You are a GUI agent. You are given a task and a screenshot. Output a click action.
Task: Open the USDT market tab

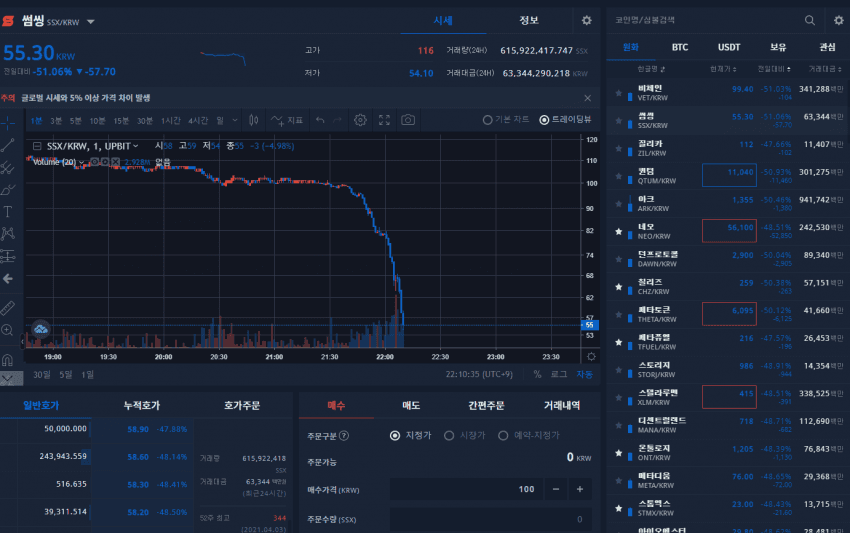click(x=729, y=47)
